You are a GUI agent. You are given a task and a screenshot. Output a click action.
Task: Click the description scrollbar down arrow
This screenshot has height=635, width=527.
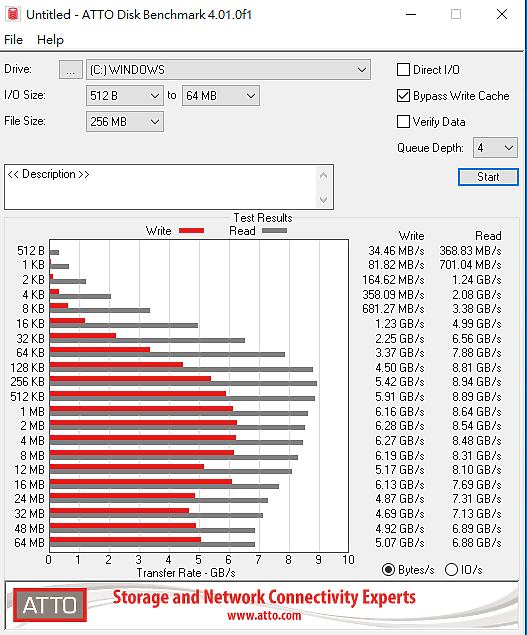tap(323, 199)
